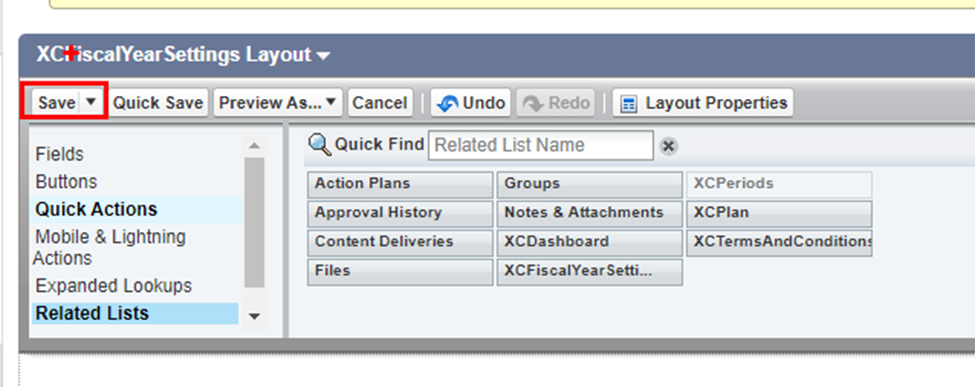Image resolution: width=975 pixels, height=387 pixels.
Task: Click the Undo arrow icon
Action: pos(448,103)
